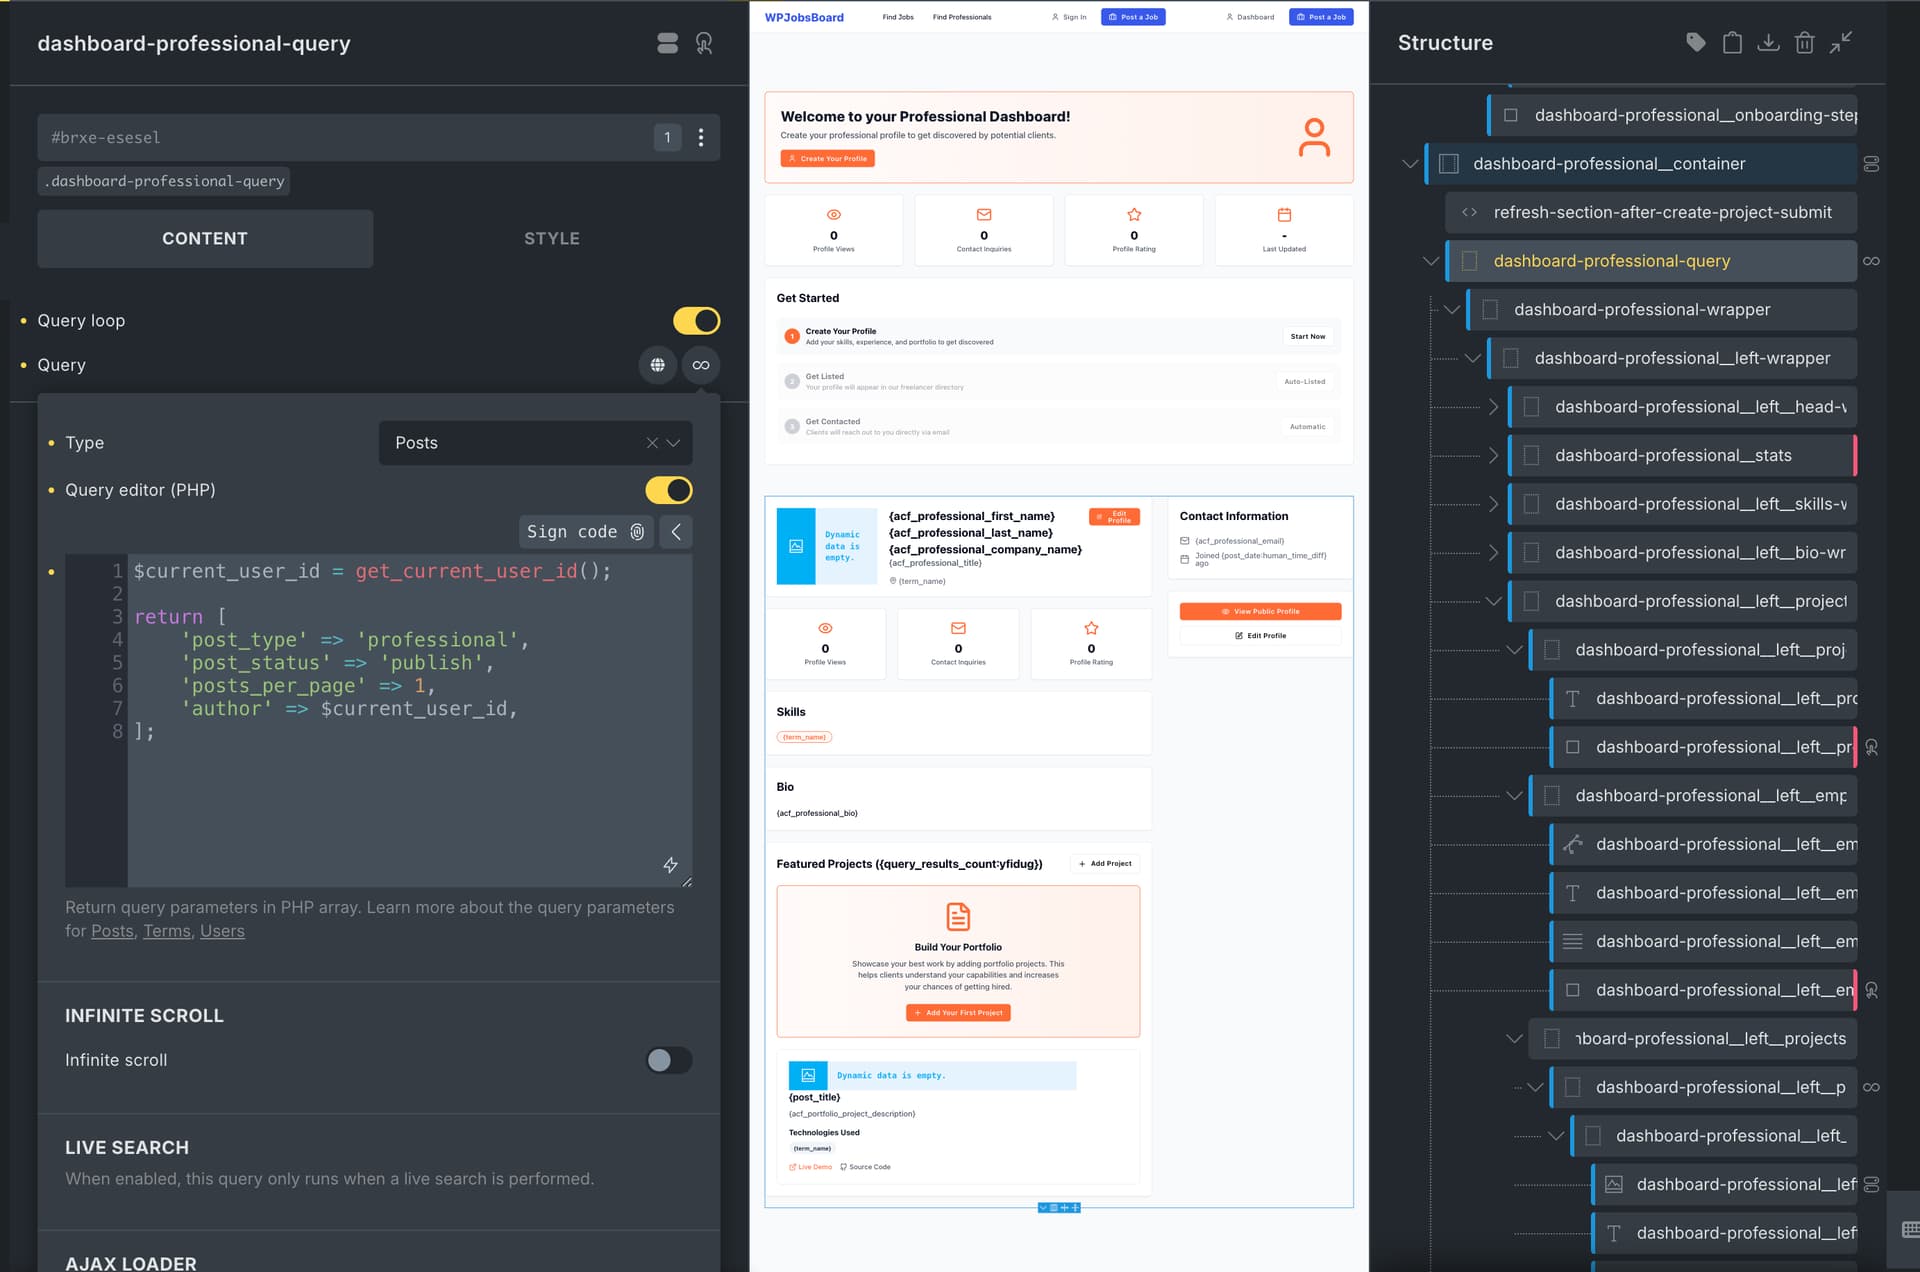The width and height of the screenshot is (1920, 1272).
Task: Enable the Infinite scroll switch
Action: pos(669,1060)
